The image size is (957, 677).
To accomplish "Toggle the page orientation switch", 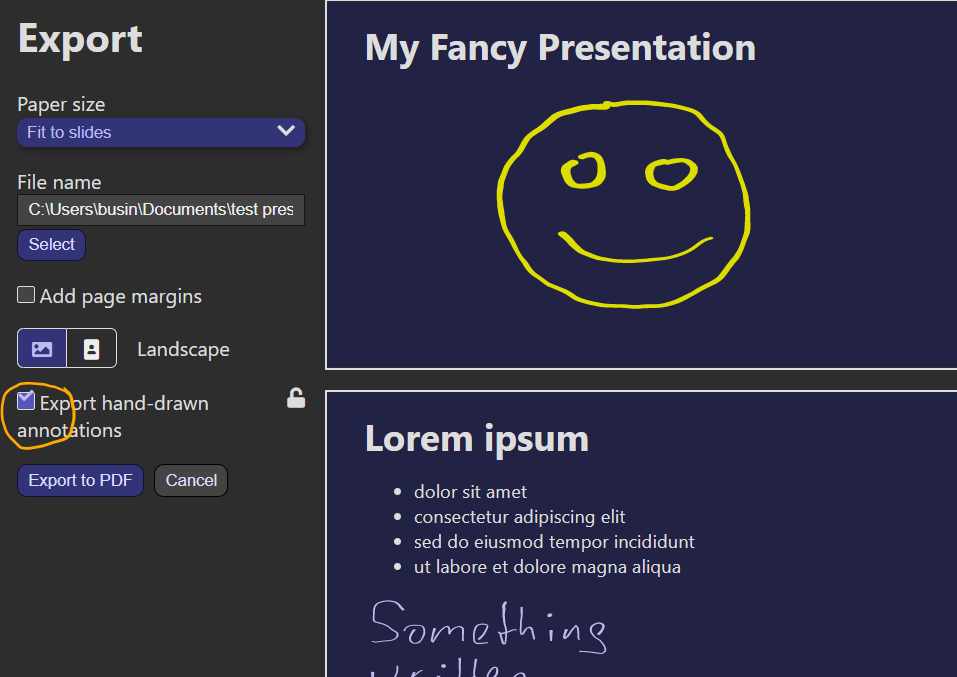I will [66, 348].
